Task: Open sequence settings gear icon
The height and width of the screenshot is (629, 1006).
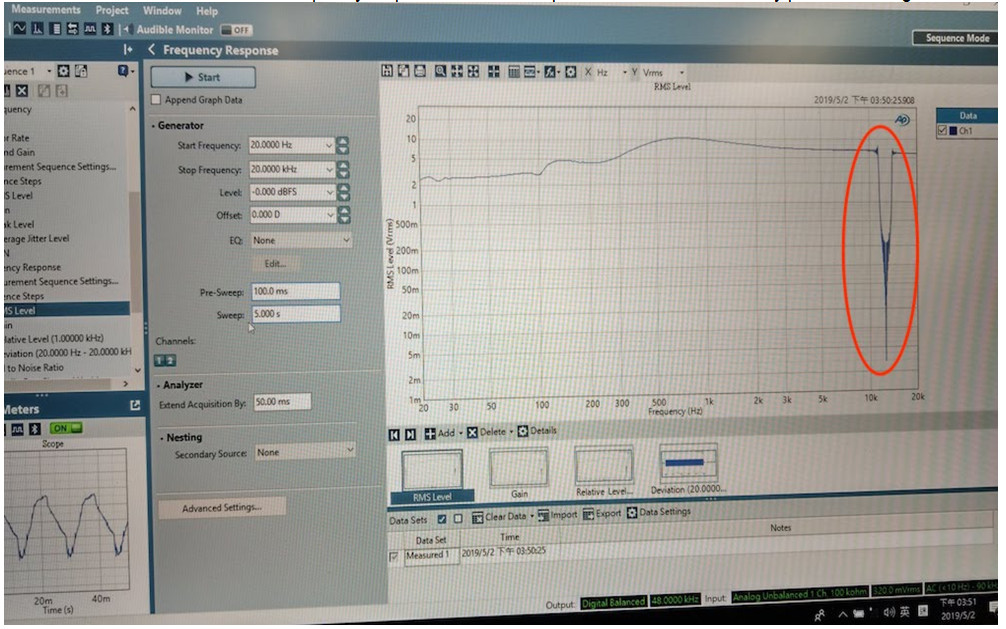Action: pos(64,71)
